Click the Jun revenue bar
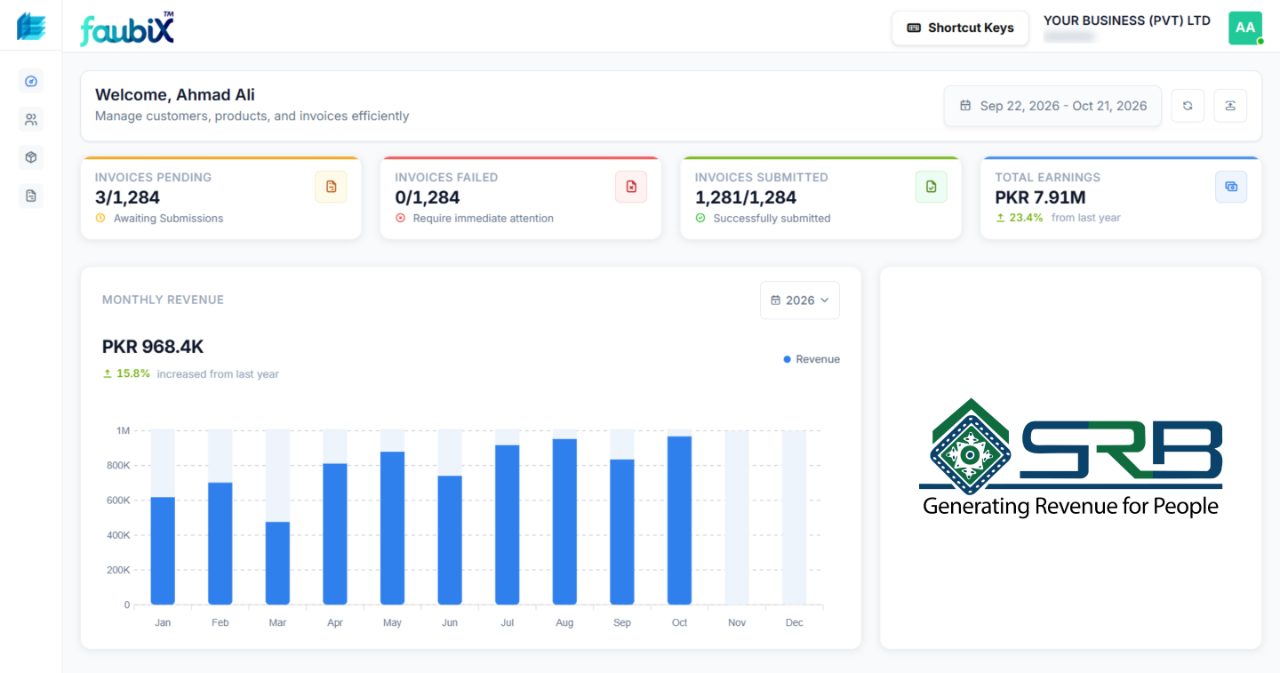Viewport: 1280px width, 673px height. (450, 540)
